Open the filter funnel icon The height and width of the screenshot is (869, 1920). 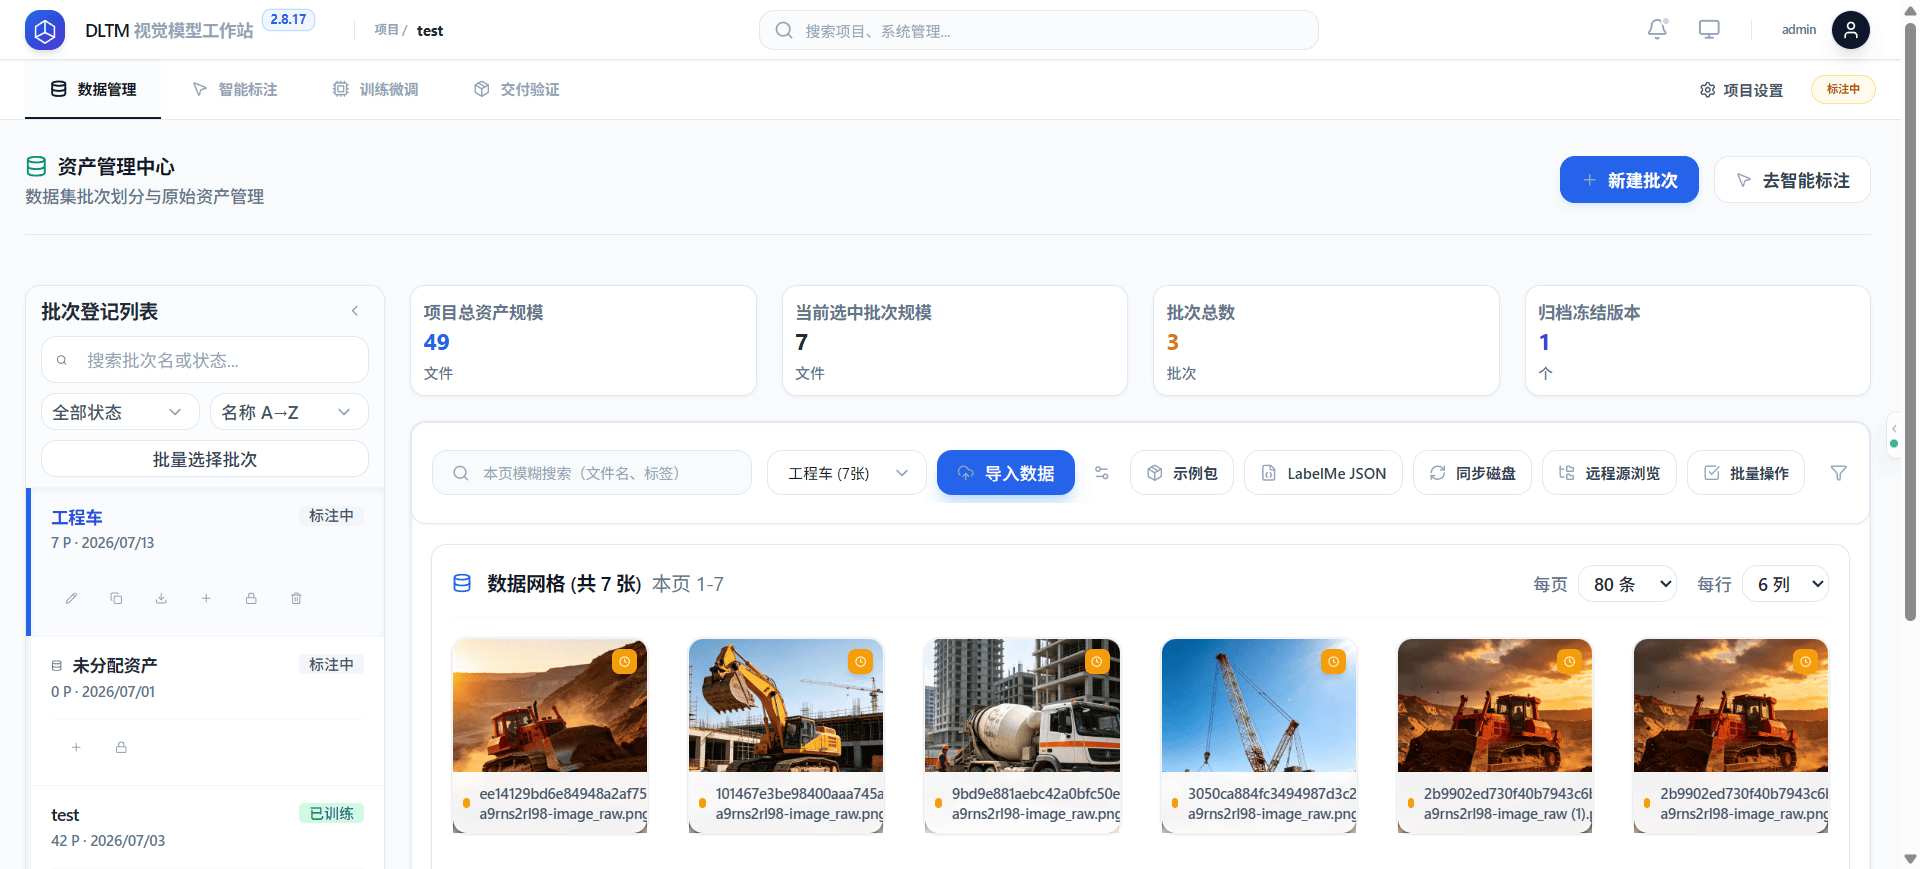tap(1838, 473)
